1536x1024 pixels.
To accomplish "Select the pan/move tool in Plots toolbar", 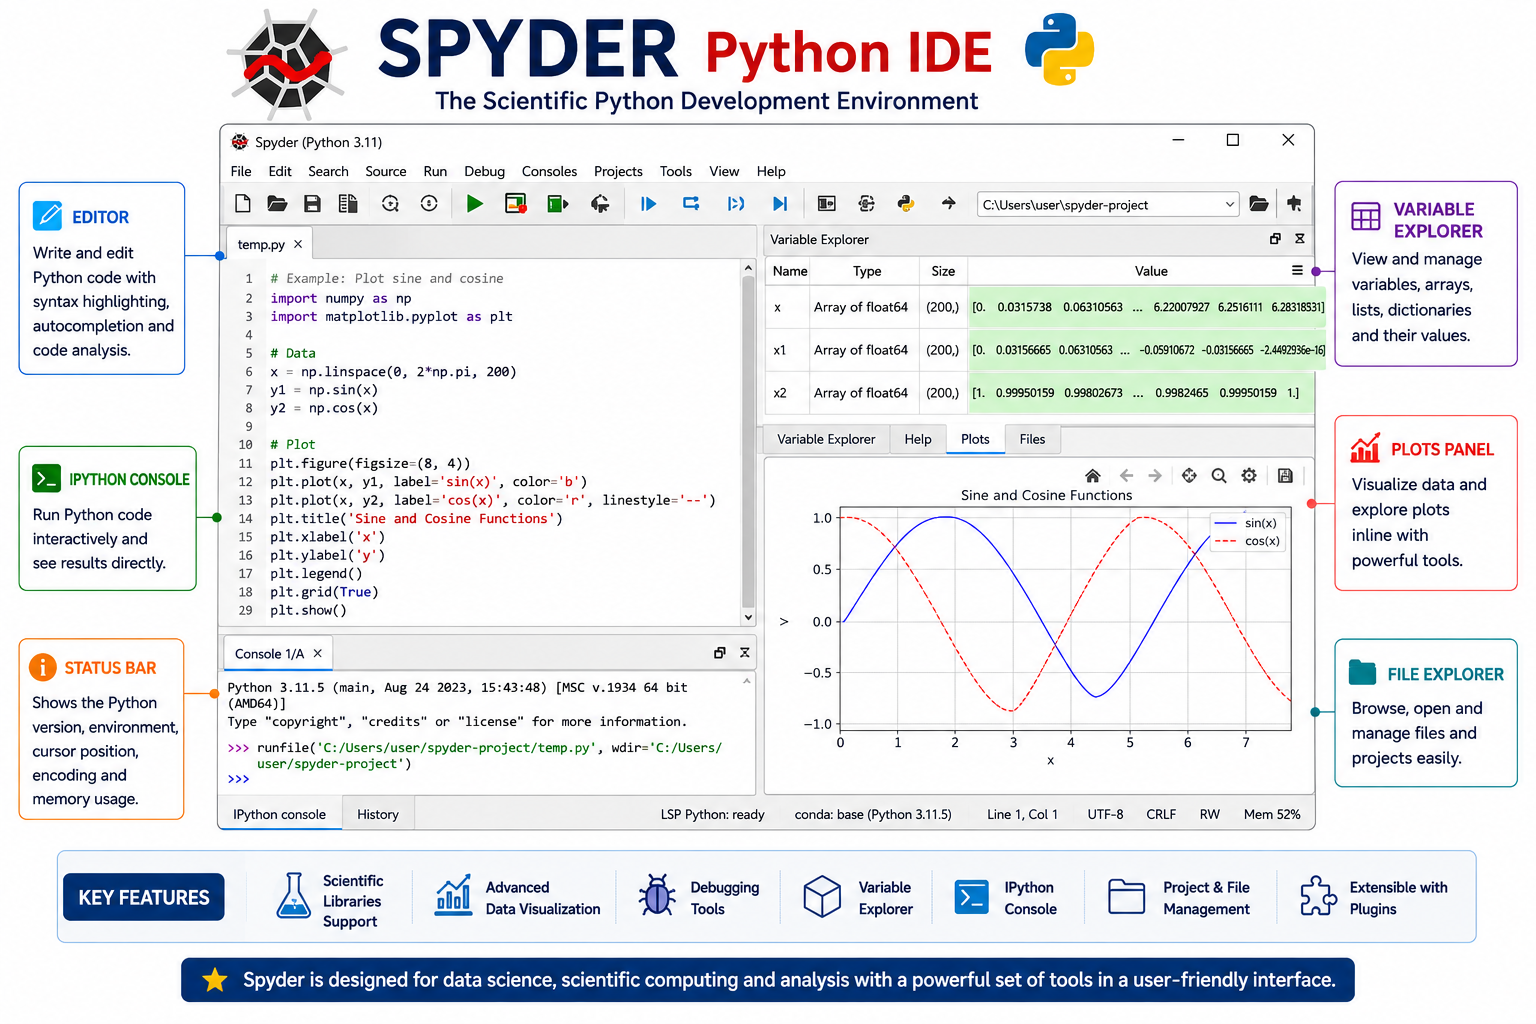I will click(1189, 476).
